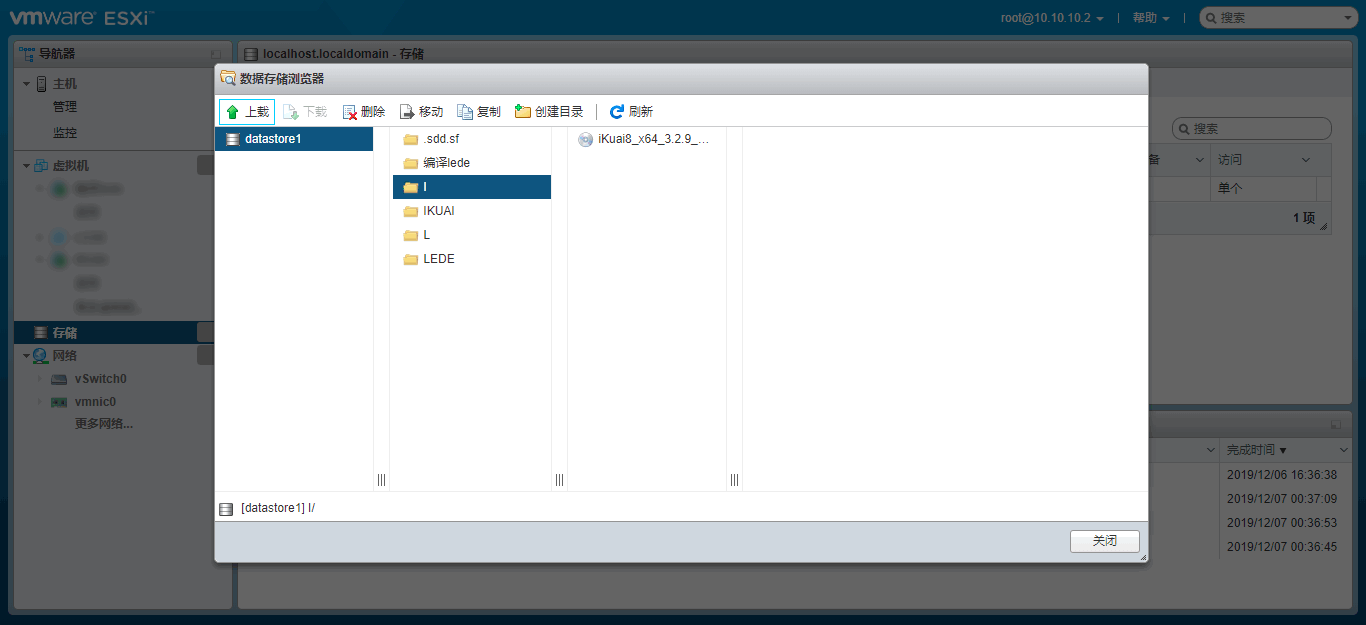Click the 创建目录 create directory button
The image size is (1366, 625).
(x=549, y=112)
